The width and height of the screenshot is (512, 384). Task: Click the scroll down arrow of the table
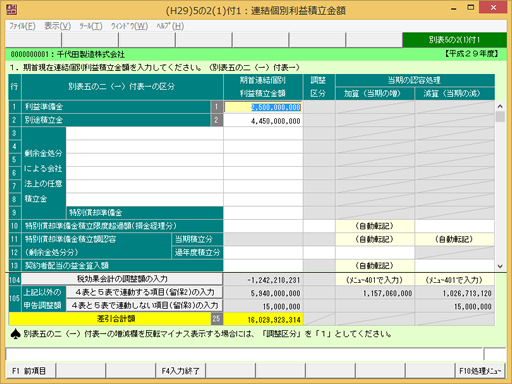coord(500,266)
